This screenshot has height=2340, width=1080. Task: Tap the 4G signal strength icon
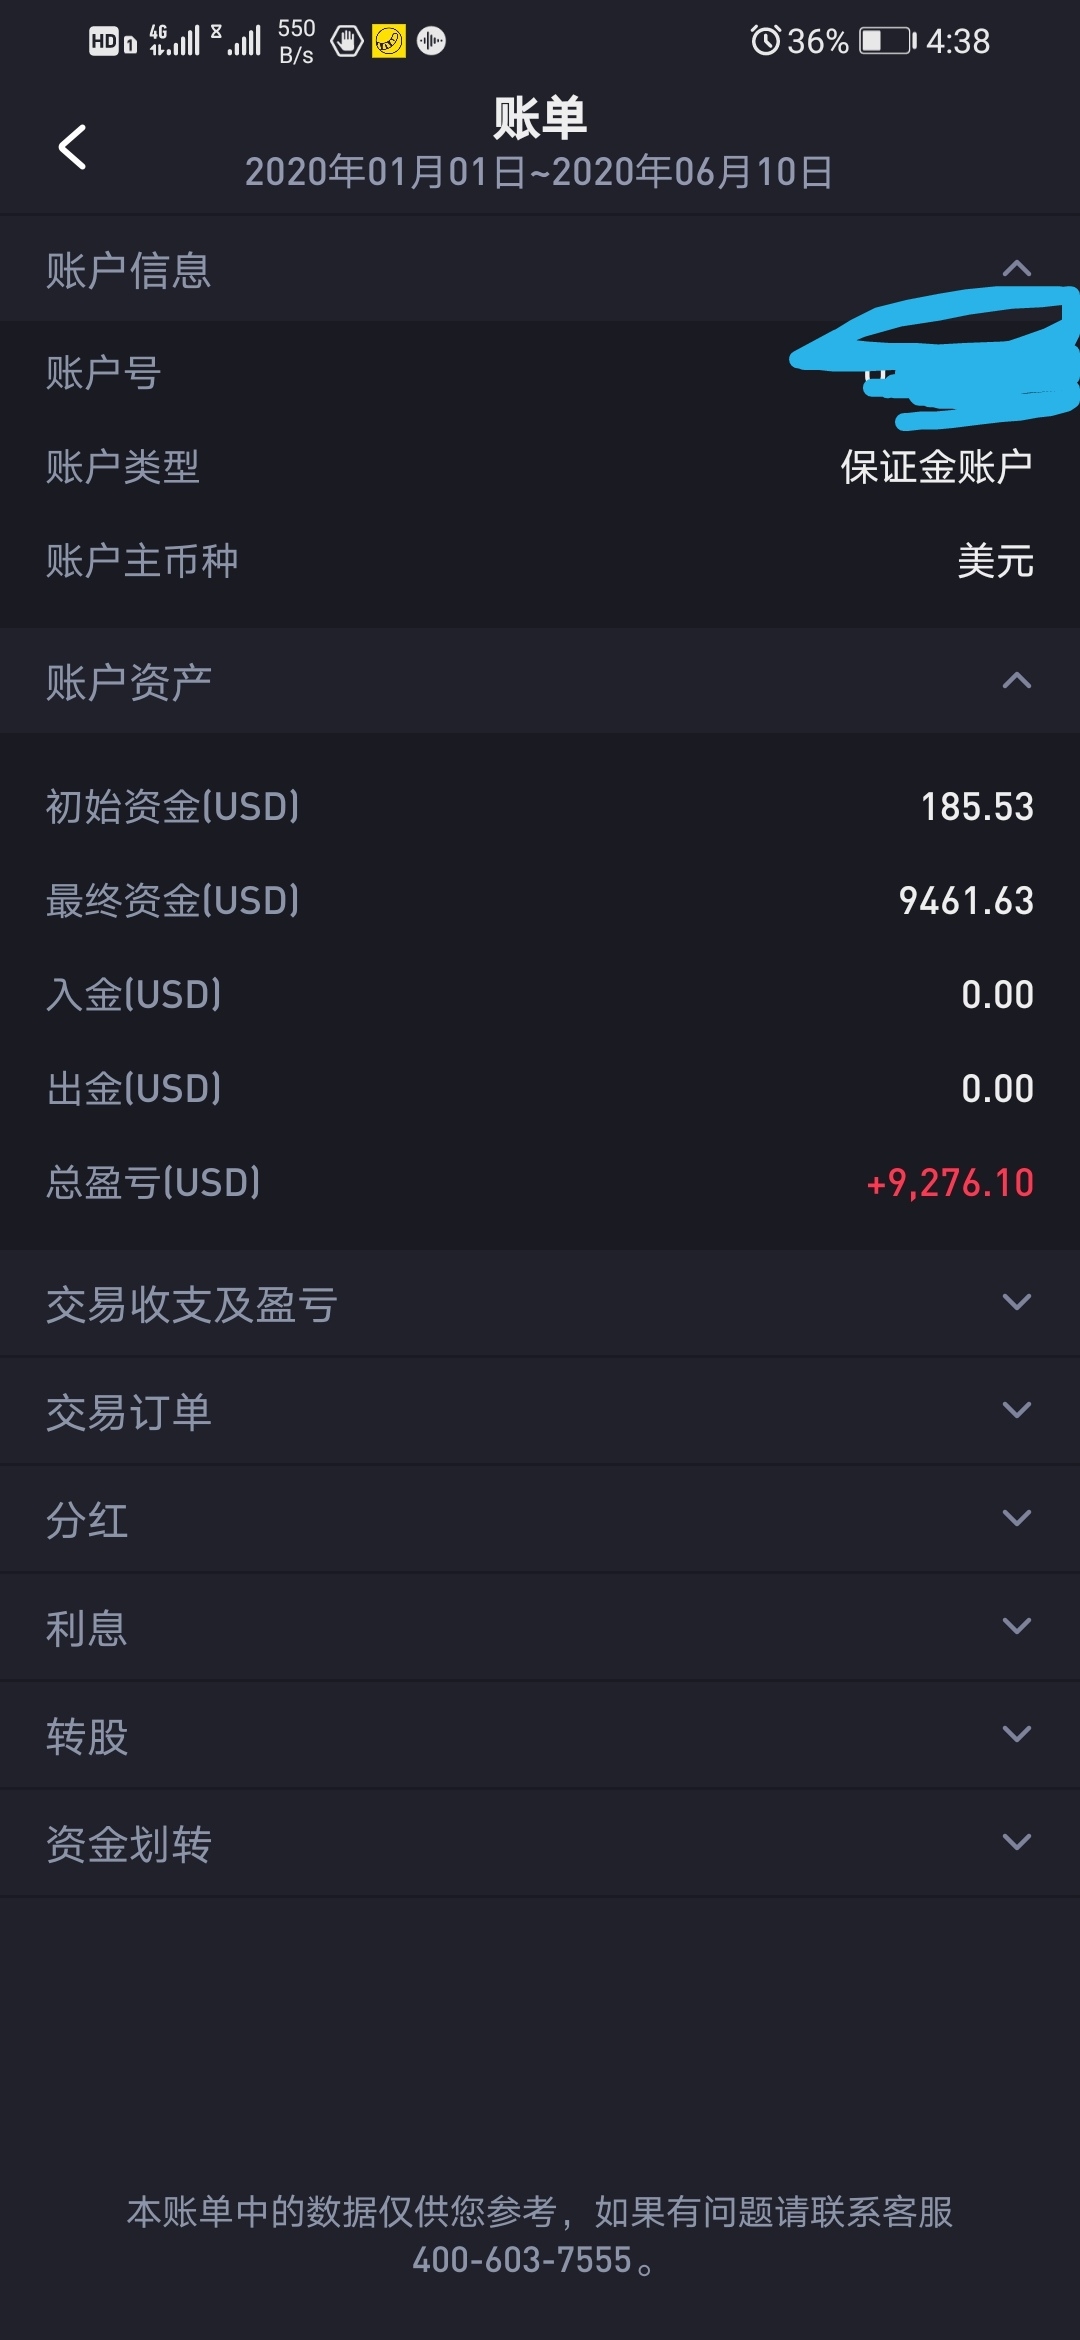point(174,41)
